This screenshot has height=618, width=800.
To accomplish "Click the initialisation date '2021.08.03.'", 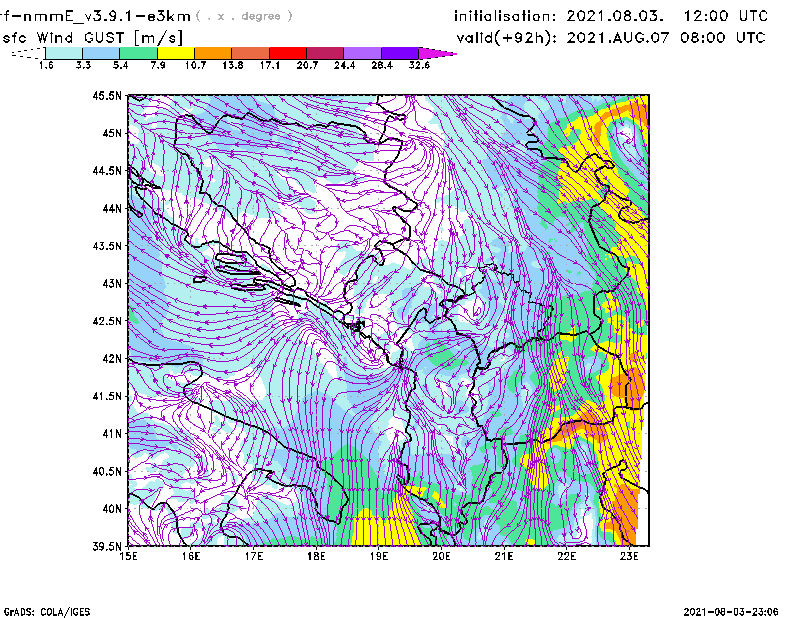I will (615, 16).
